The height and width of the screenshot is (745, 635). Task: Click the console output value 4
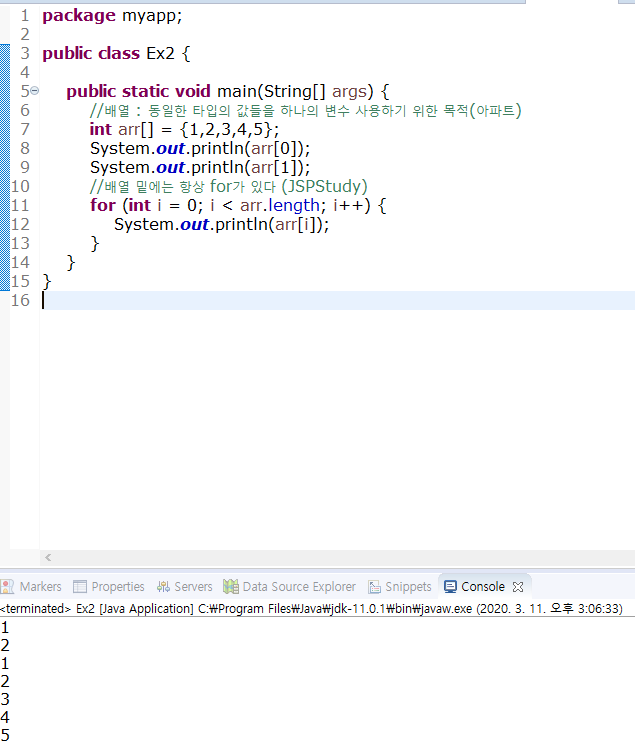(5, 716)
